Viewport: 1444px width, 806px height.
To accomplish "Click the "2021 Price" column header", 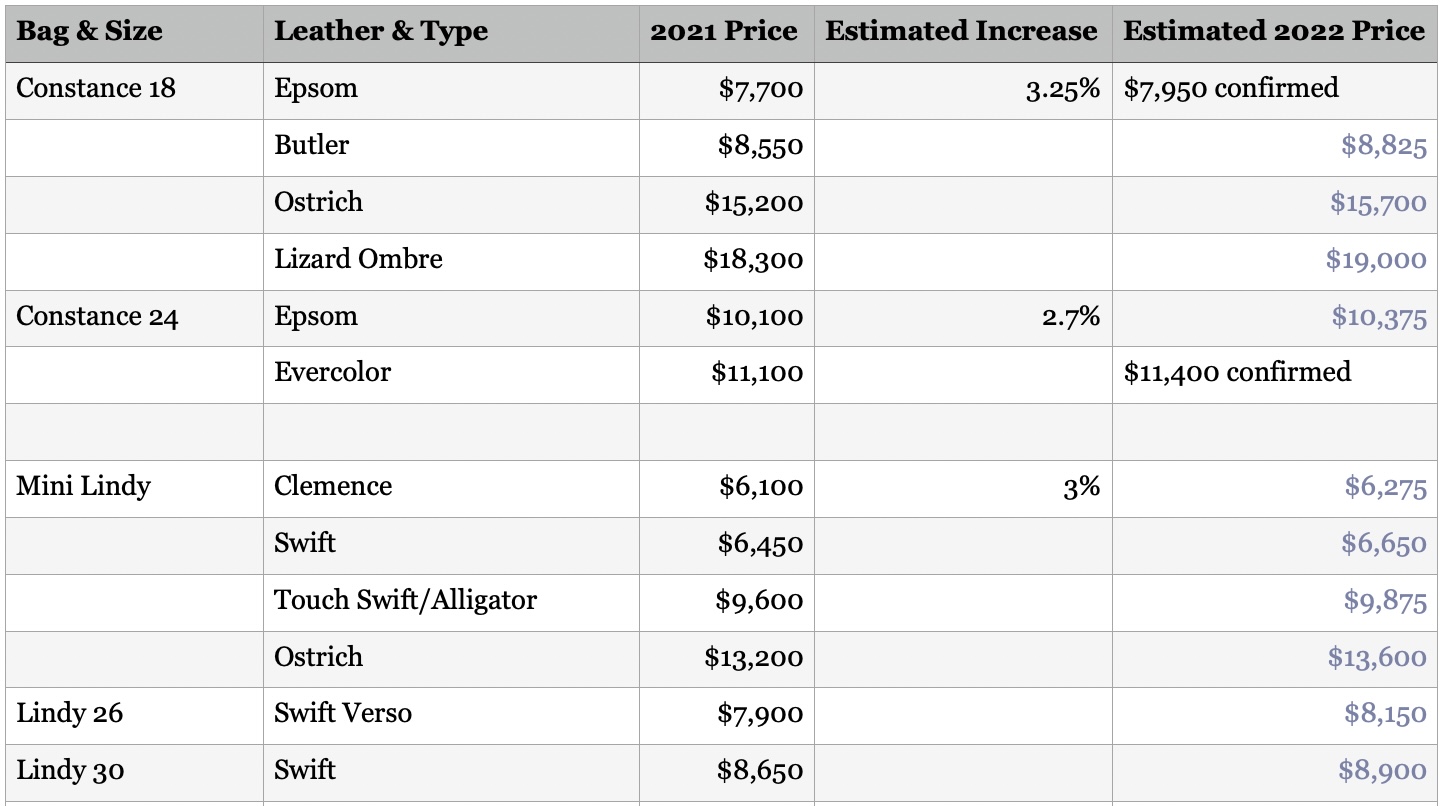I will [724, 31].
